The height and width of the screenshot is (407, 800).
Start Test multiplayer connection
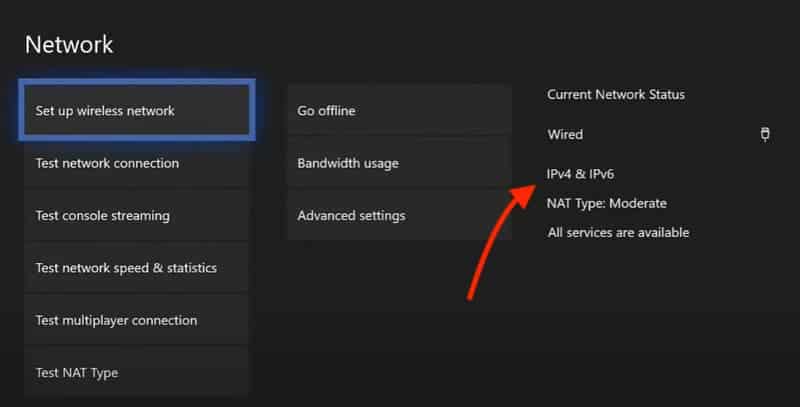[x=137, y=321]
